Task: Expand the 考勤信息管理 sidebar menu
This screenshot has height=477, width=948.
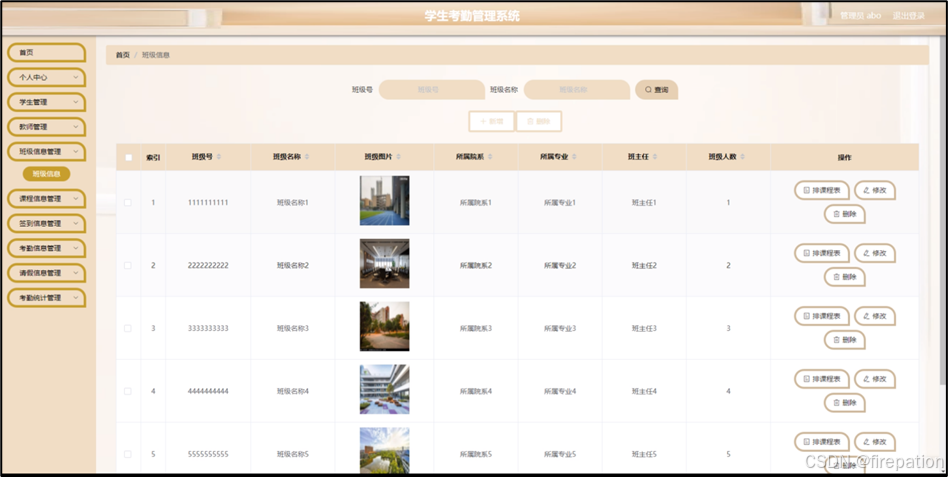Action: pos(47,248)
